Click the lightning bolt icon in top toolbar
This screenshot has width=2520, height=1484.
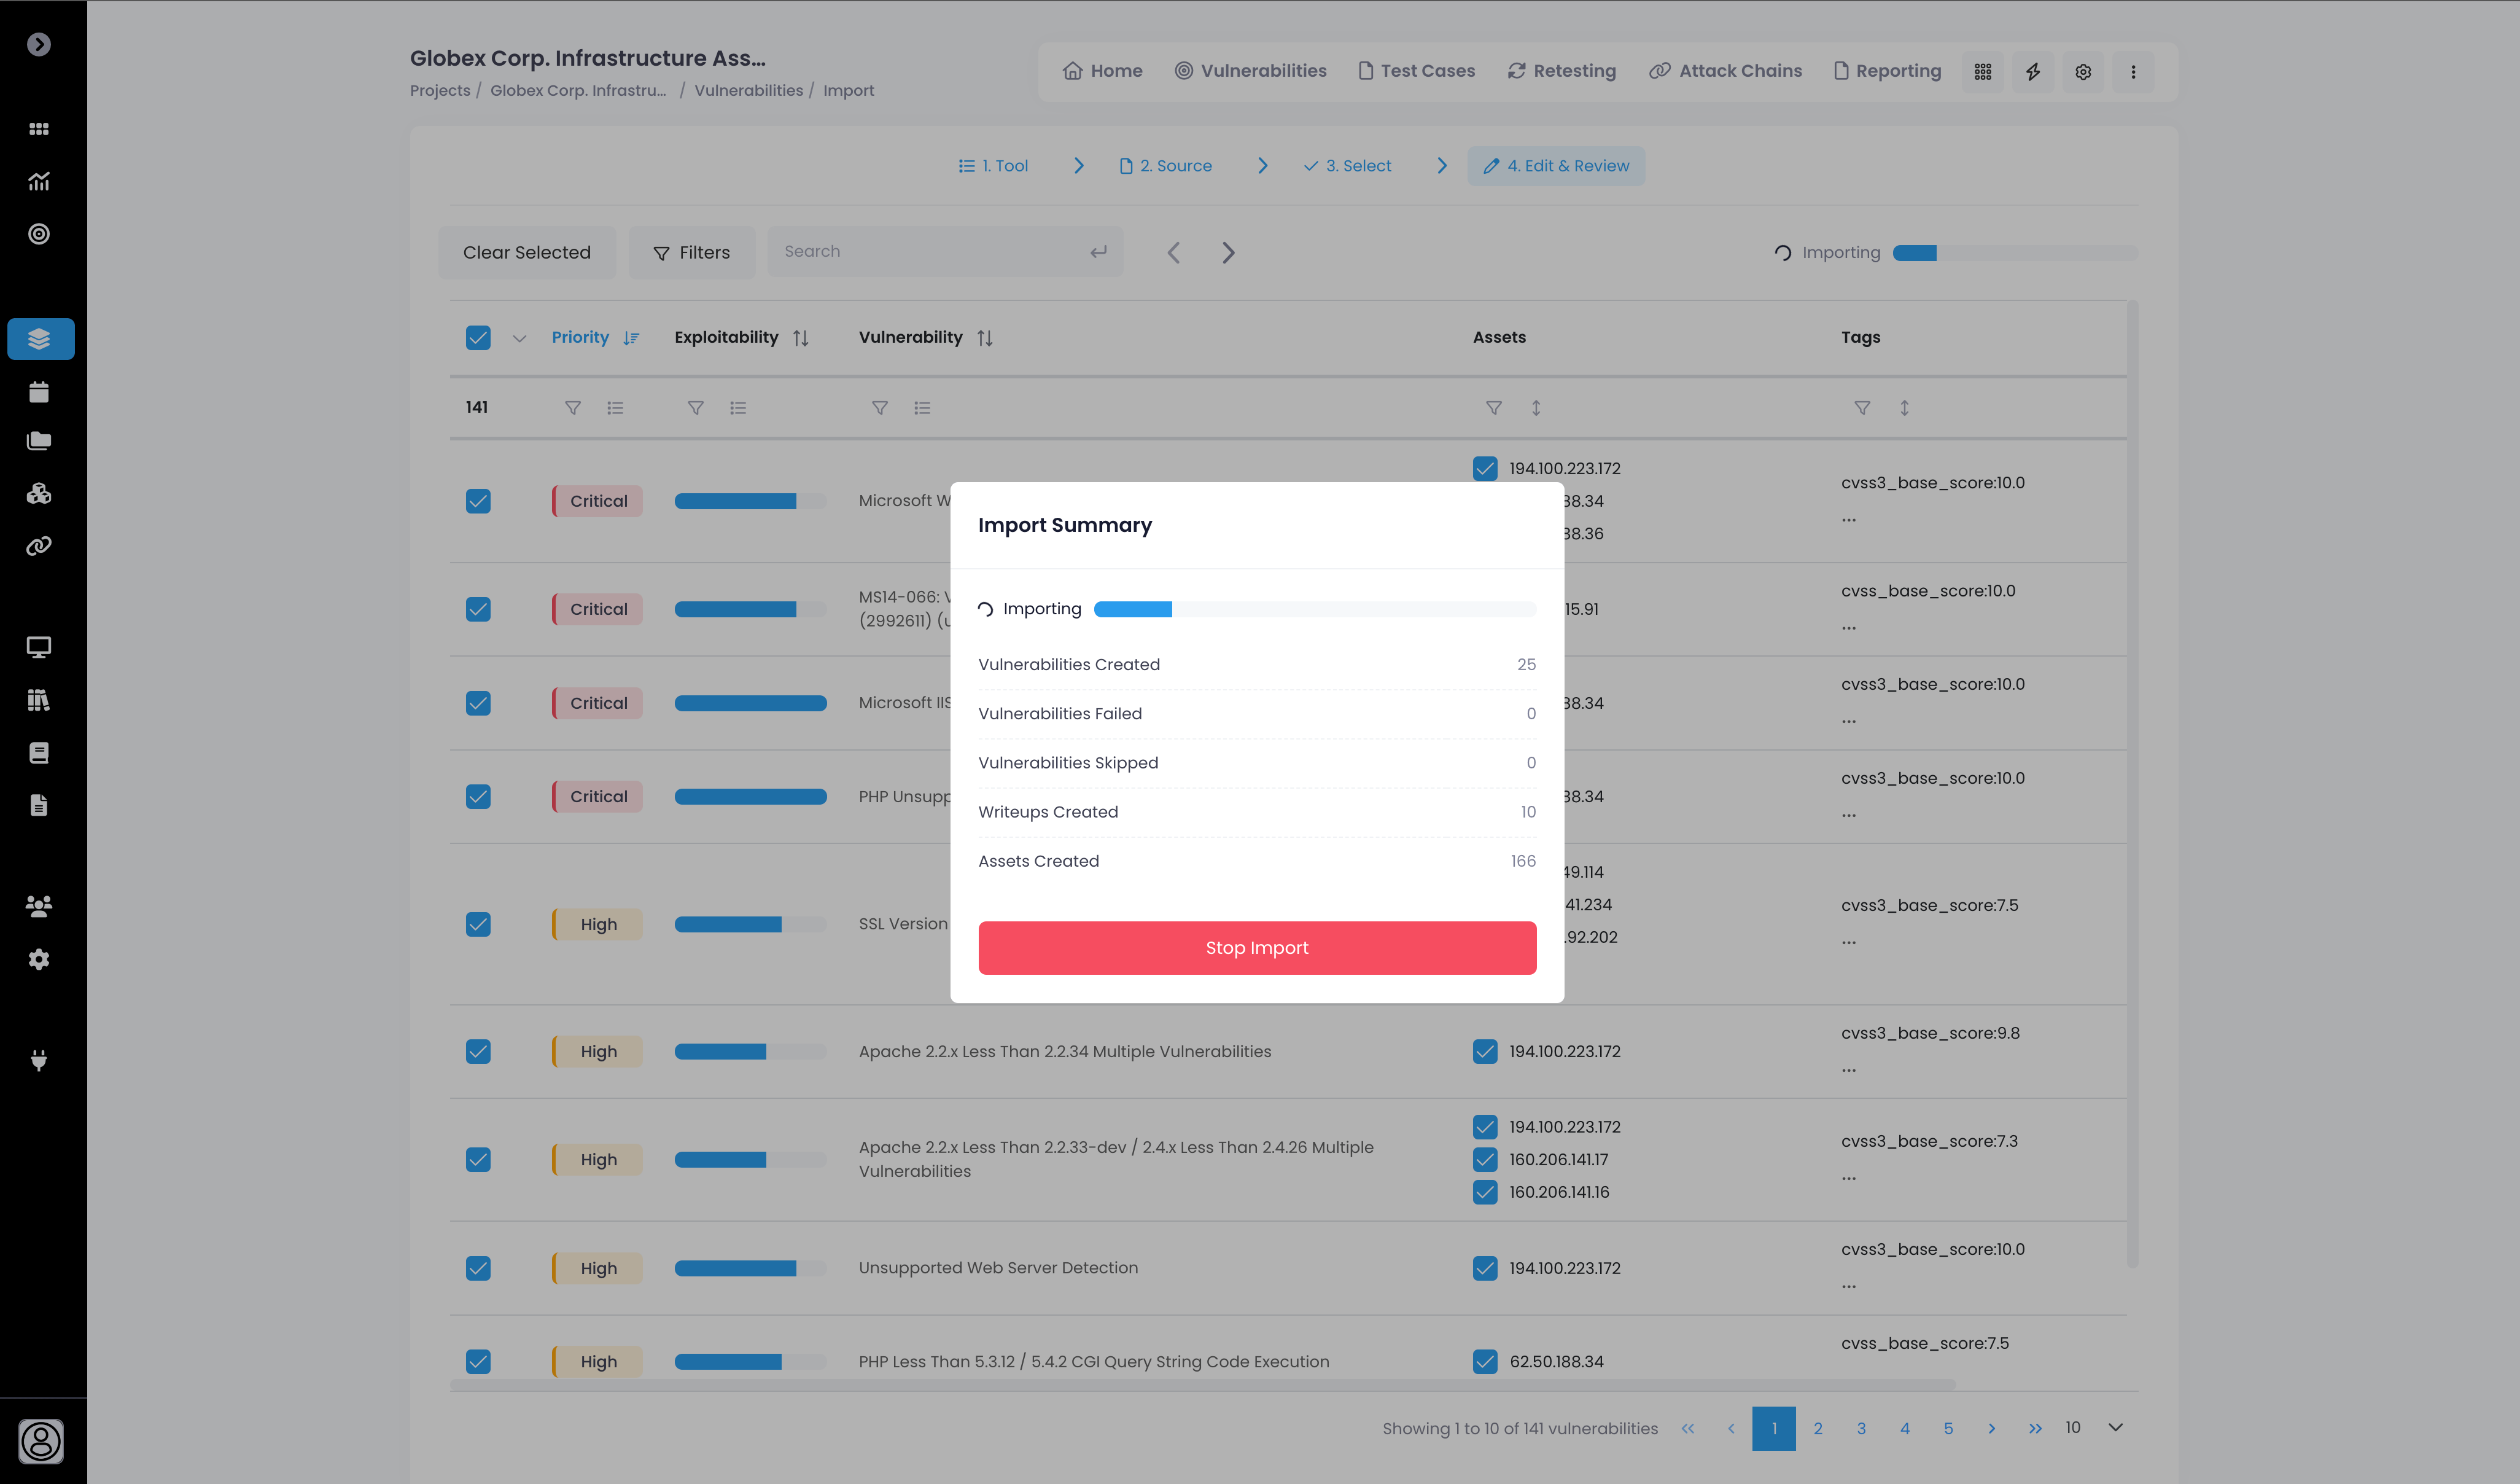pos(2032,71)
